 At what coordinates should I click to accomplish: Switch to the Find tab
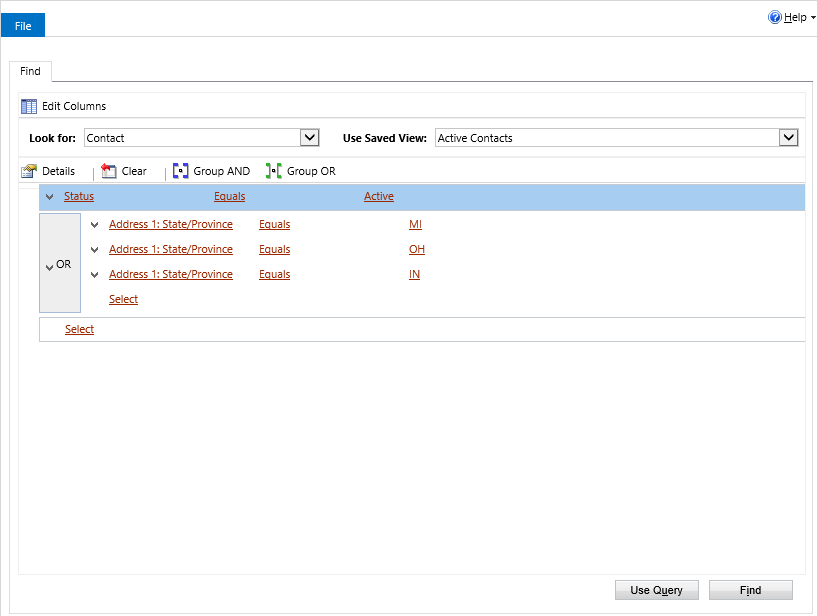(30, 71)
